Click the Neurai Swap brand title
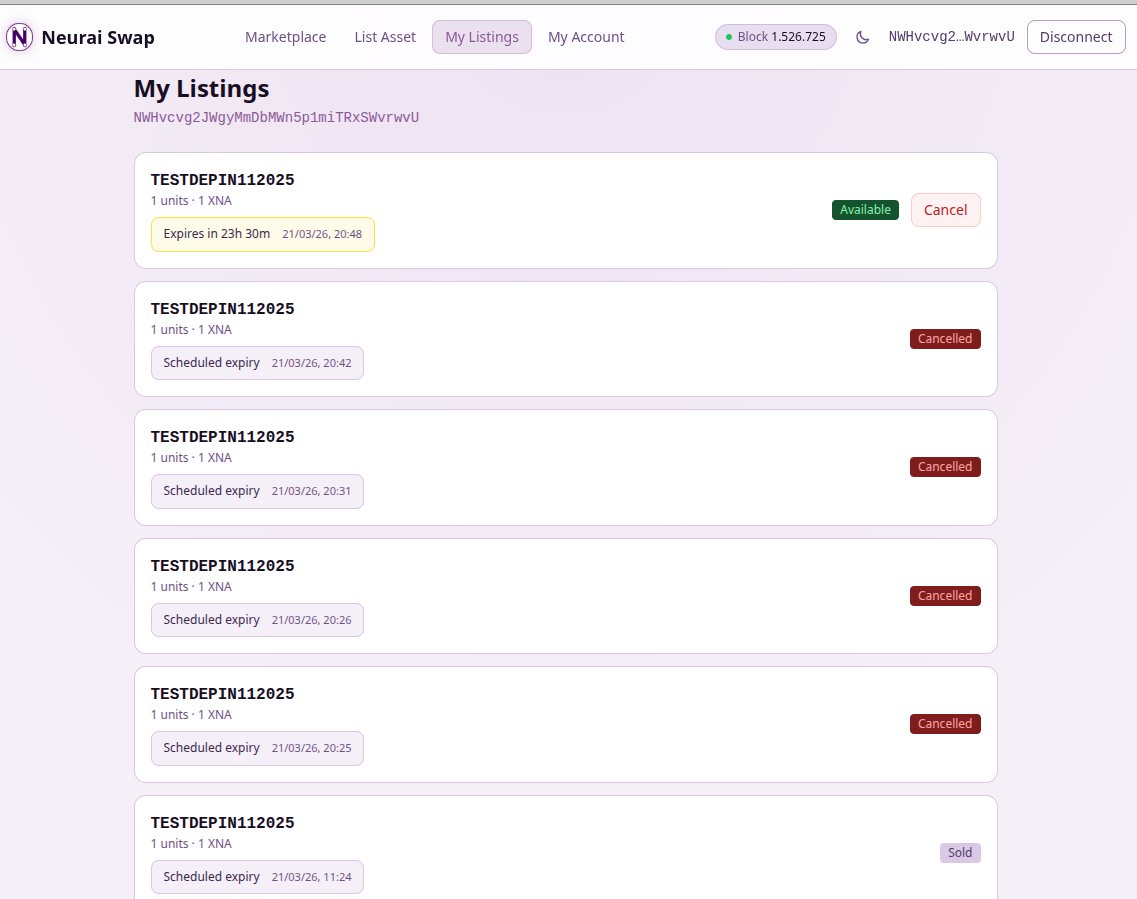1137x899 pixels. click(x=98, y=37)
